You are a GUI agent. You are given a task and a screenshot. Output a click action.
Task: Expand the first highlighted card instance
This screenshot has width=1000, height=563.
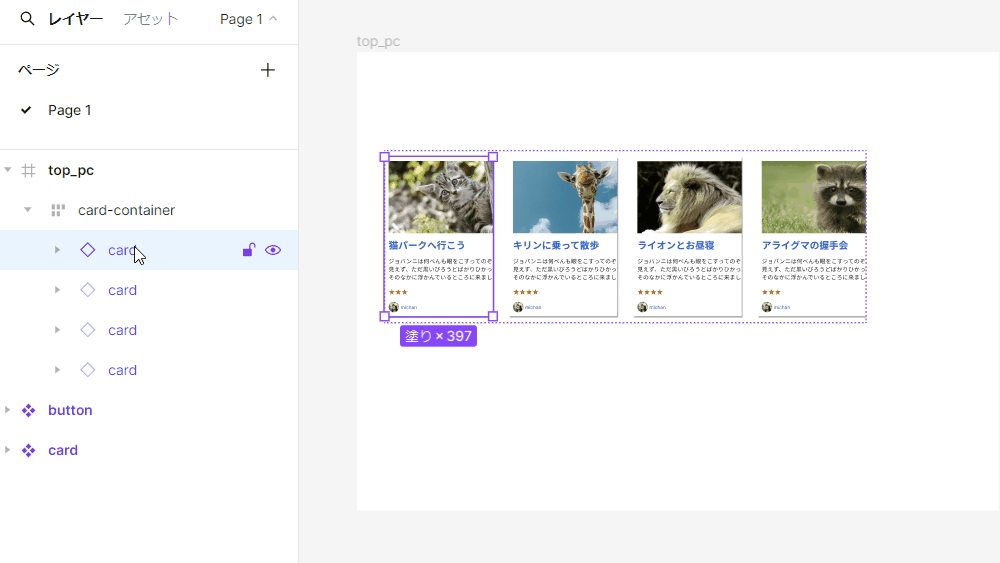point(57,250)
